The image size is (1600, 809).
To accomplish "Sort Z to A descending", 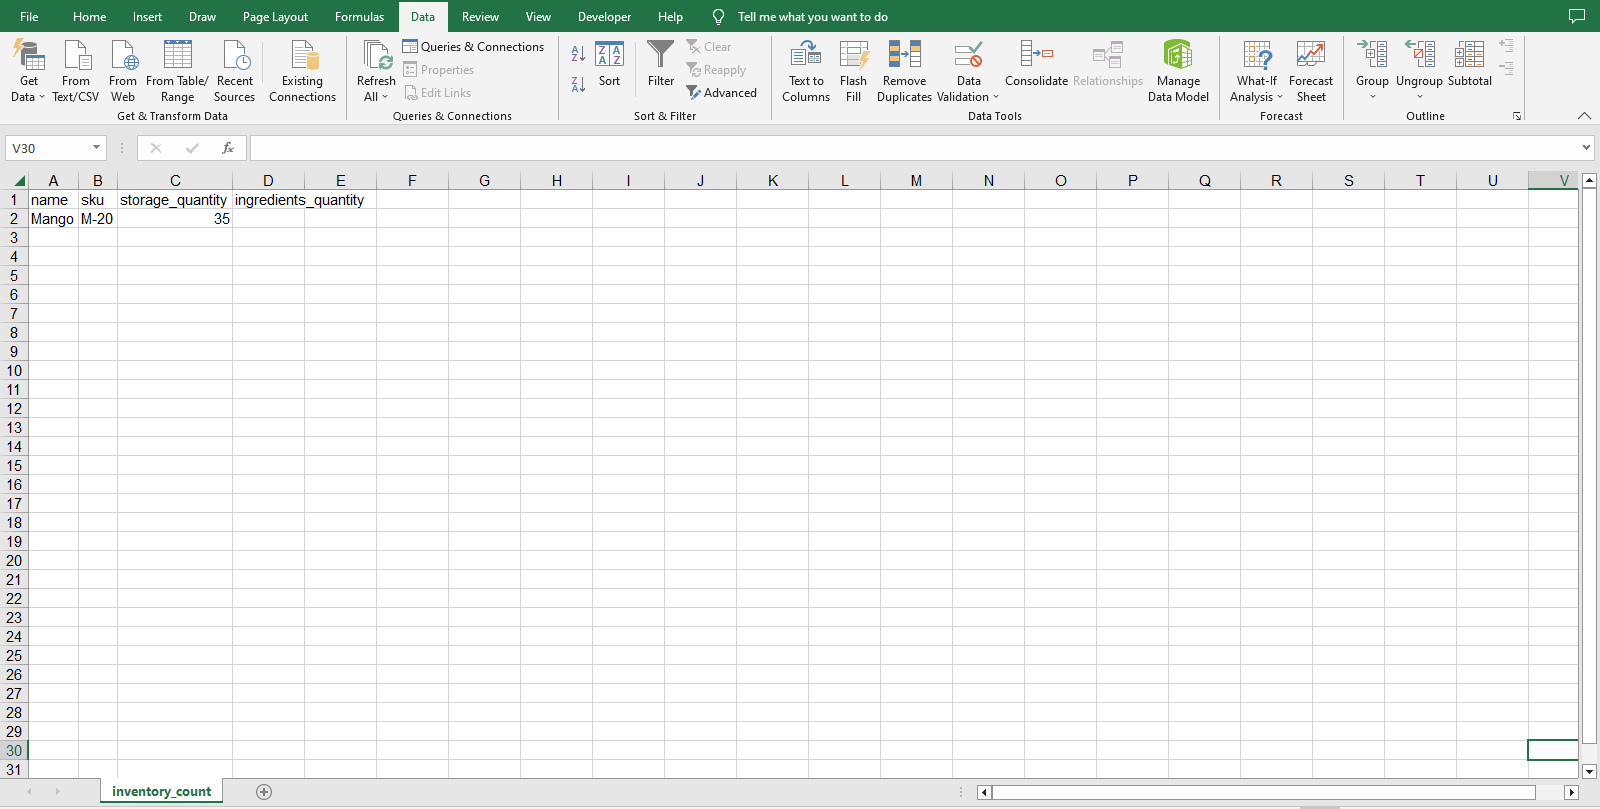I will tap(578, 84).
